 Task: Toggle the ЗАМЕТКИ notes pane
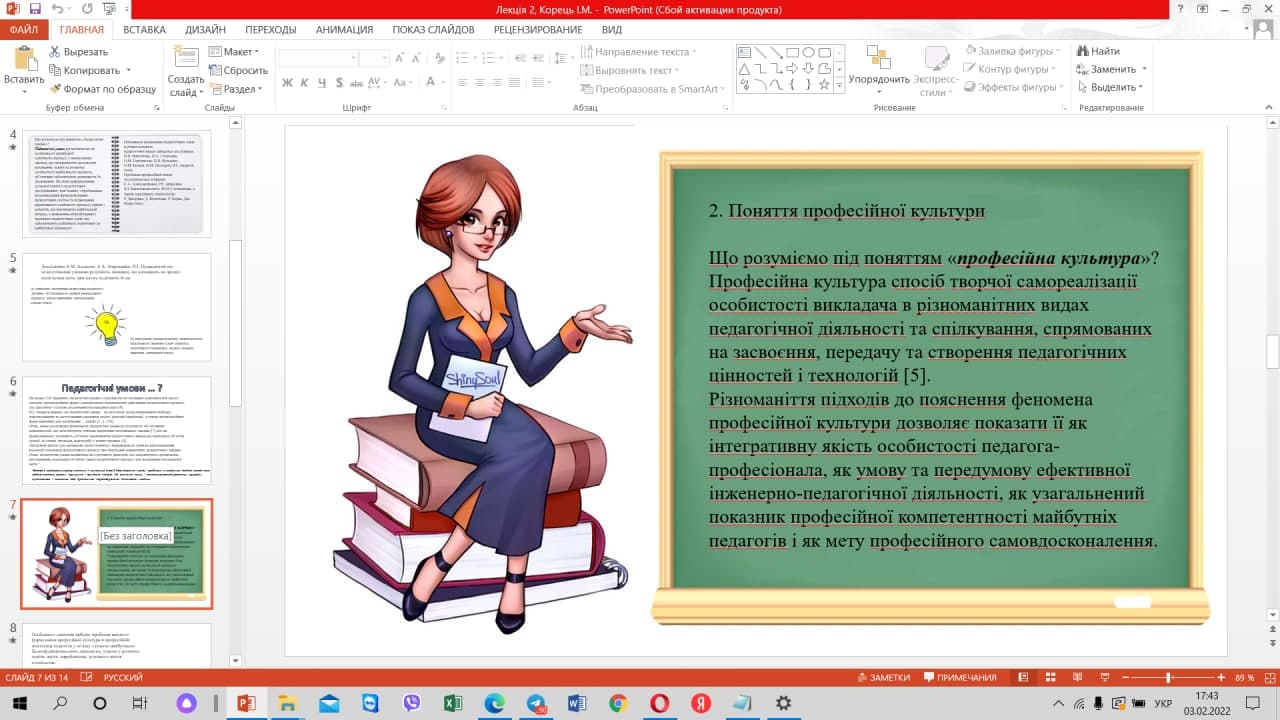click(x=882, y=677)
